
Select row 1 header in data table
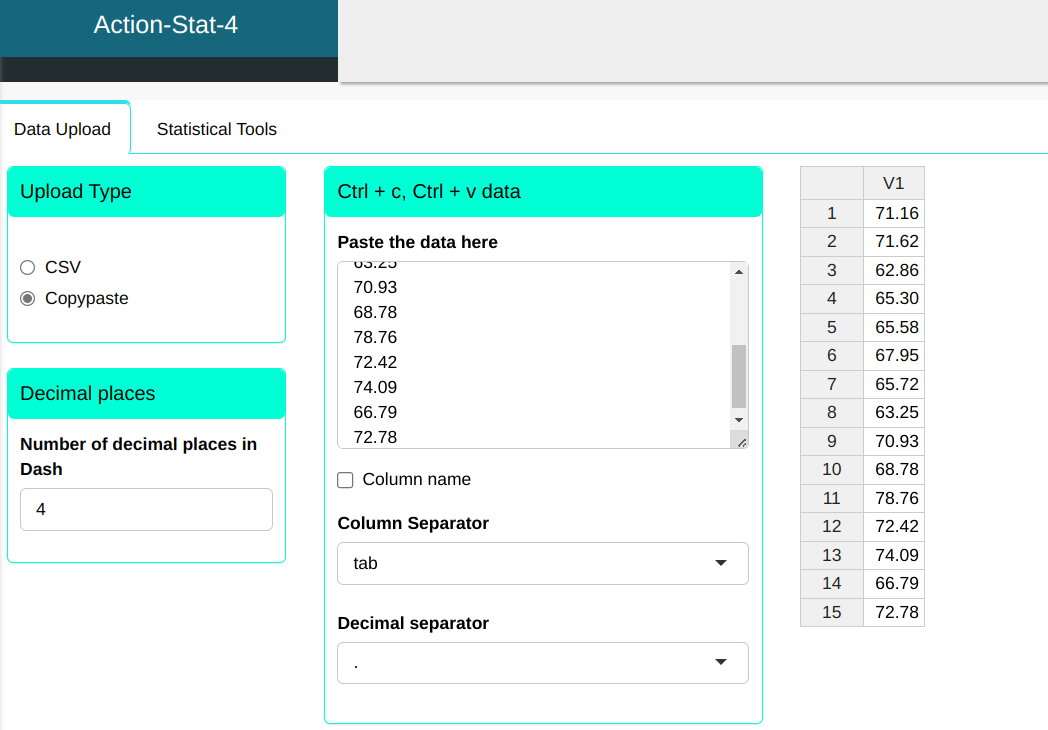(831, 213)
